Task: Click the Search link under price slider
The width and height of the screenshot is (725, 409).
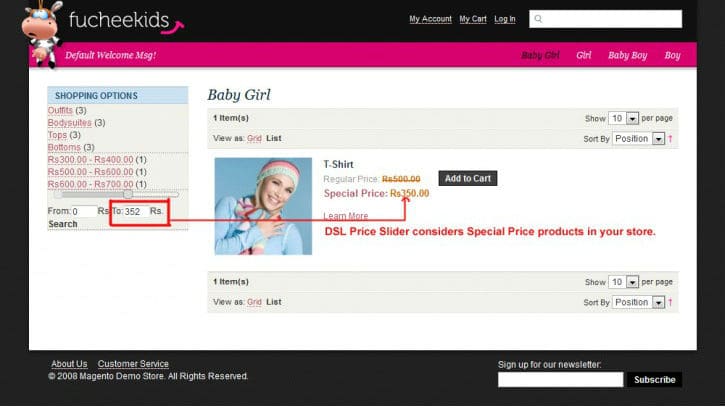Action: [x=63, y=224]
